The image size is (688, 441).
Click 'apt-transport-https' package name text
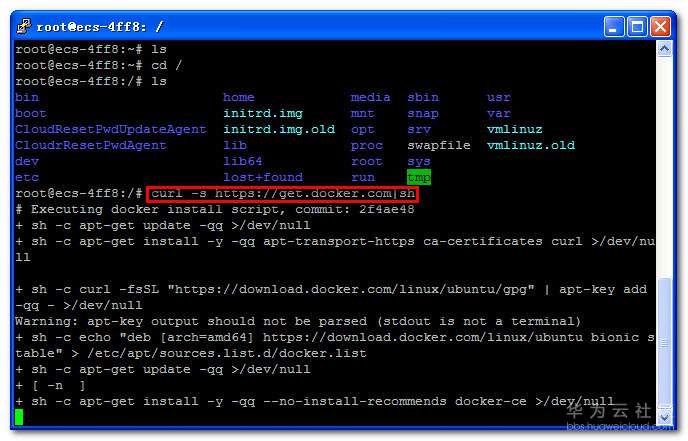(x=339, y=241)
